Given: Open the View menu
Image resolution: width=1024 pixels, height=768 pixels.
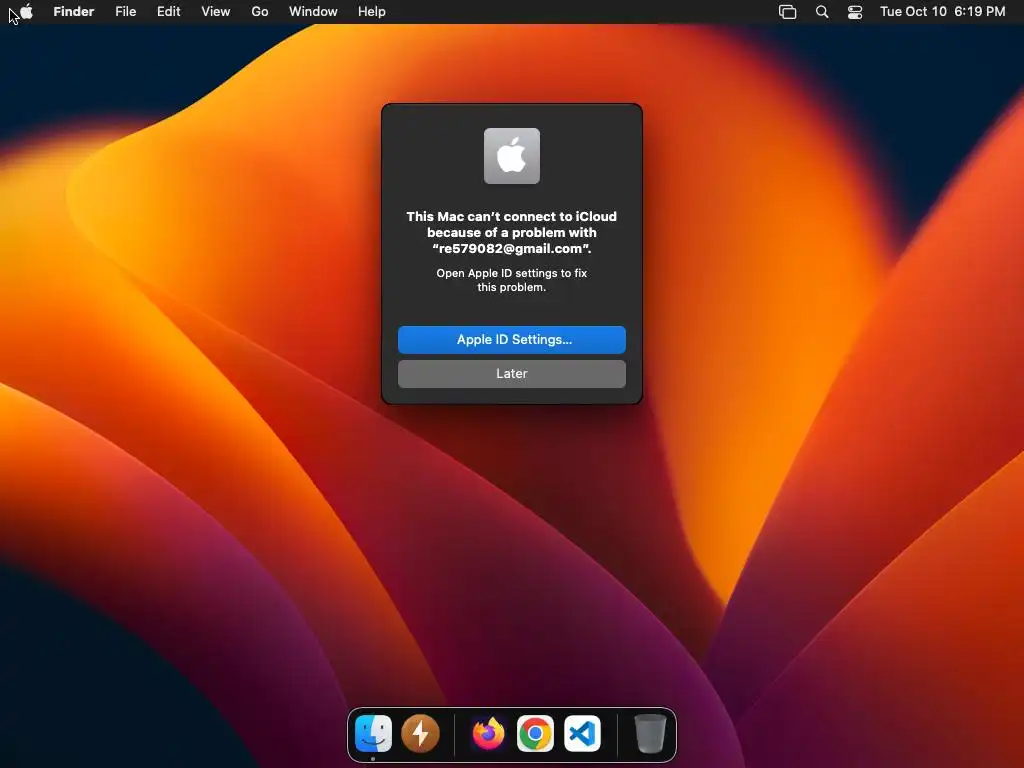Looking at the screenshot, I should pos(216,11).
